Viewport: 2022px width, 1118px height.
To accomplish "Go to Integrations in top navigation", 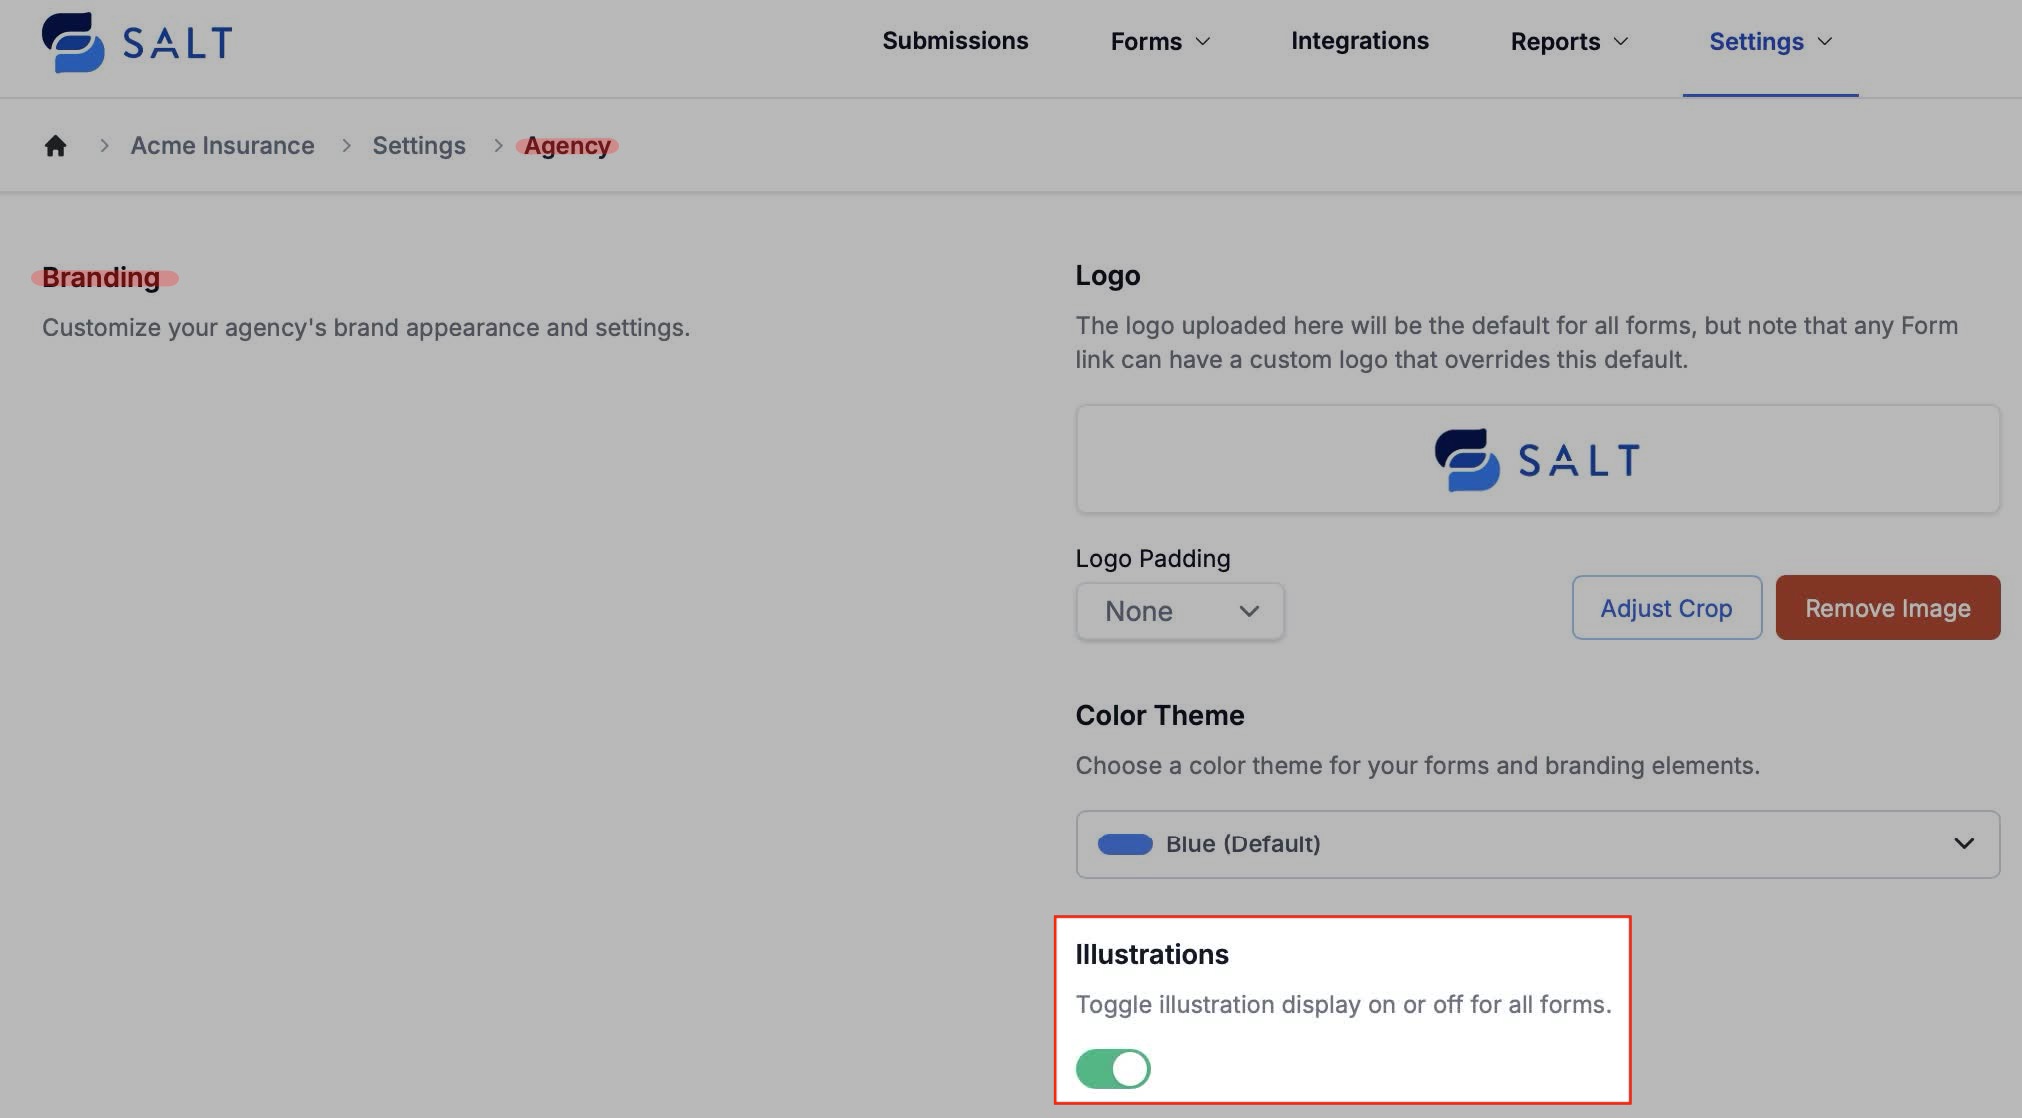I will [x=1359, y=41].
